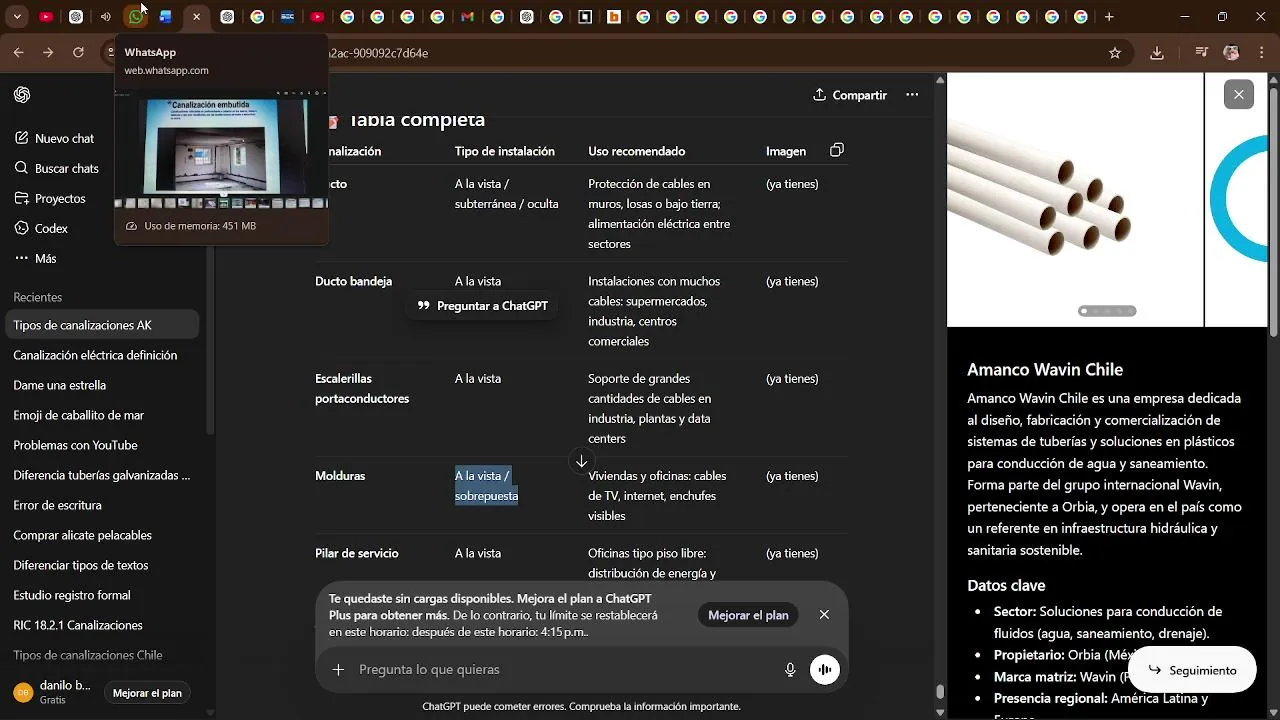Dismiss the plan limit banner
Viewport: 1280px width, 720px height.
(824, 615)
